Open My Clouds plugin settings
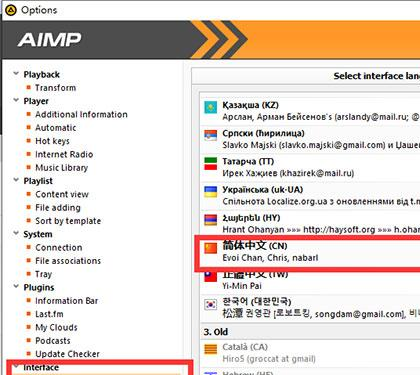The image size is (420, 375). pyautogui.click(x=56, y=327)
